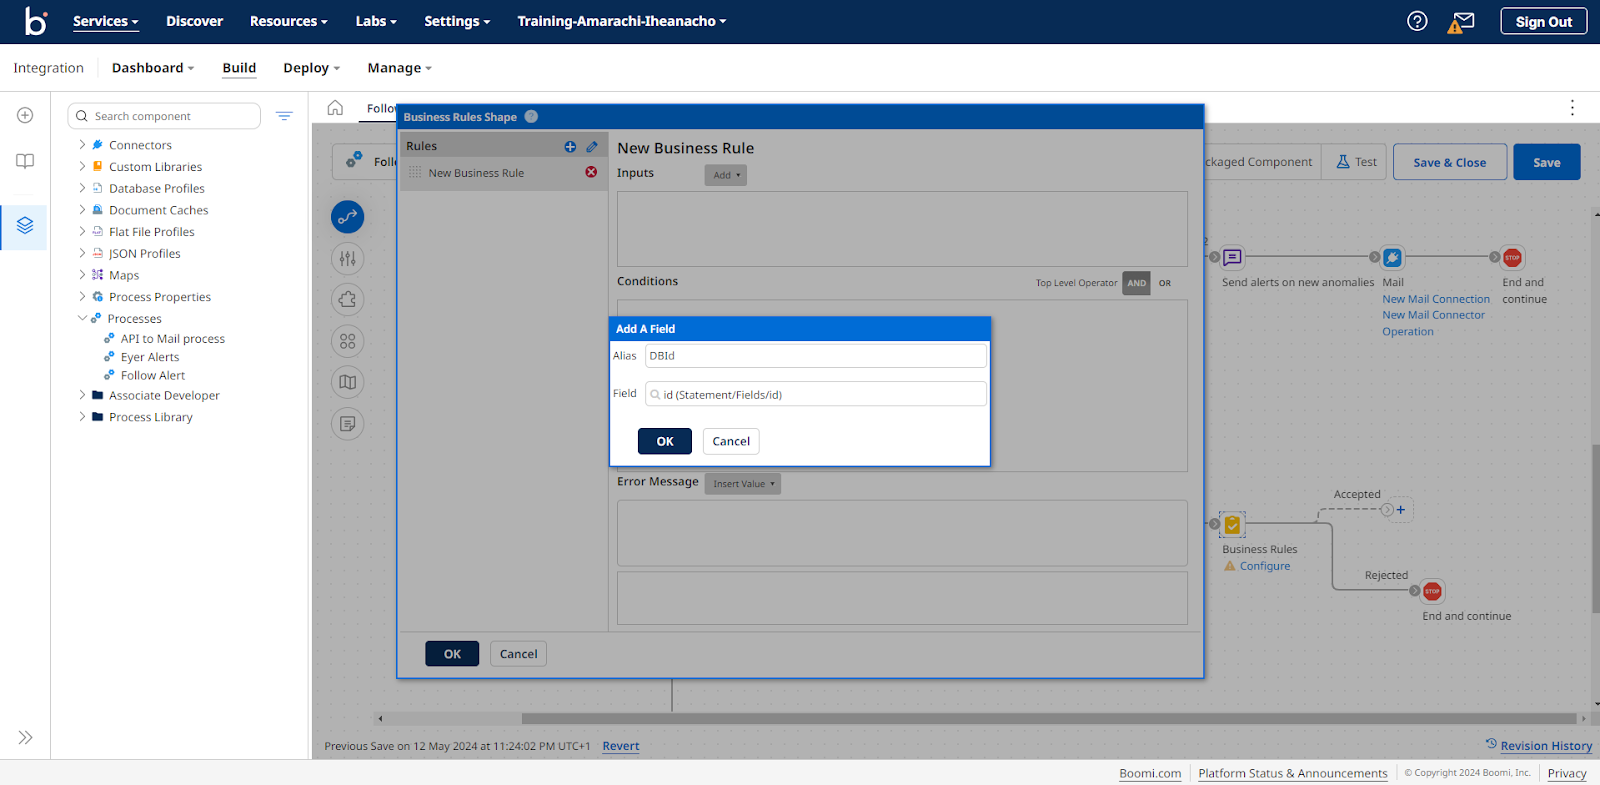1600x785 pixels.
Task: Click the filter icon beside search box
Action: (284, 116)
